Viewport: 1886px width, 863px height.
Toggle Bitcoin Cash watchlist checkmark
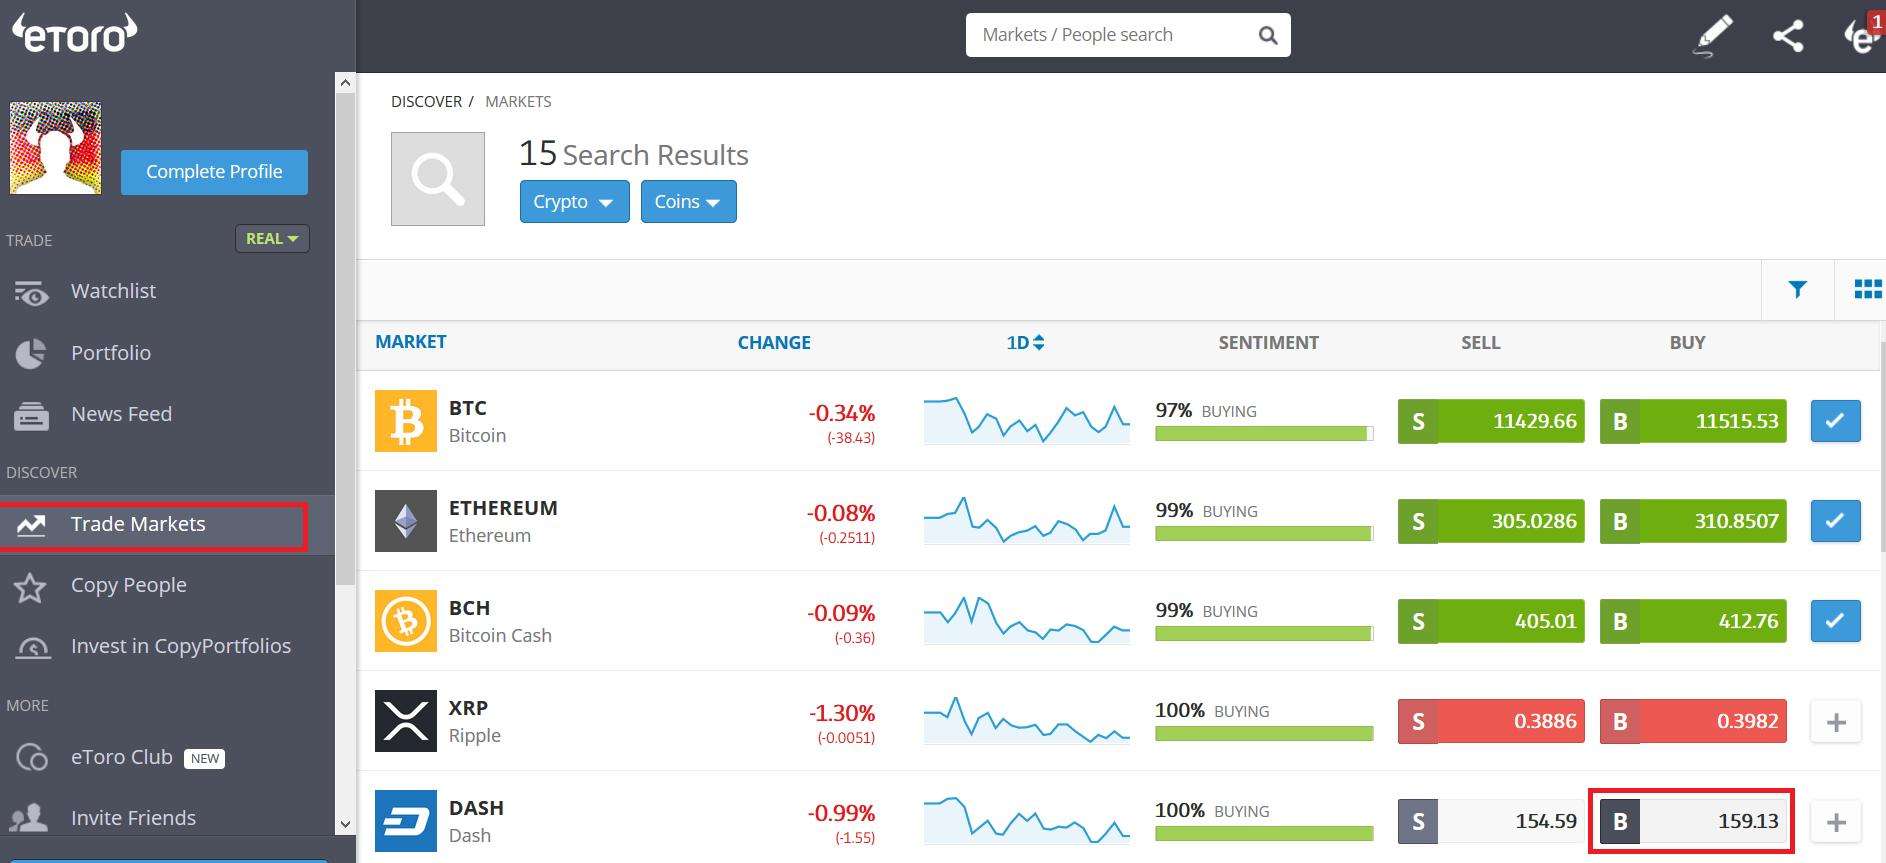click(1835, 621)
